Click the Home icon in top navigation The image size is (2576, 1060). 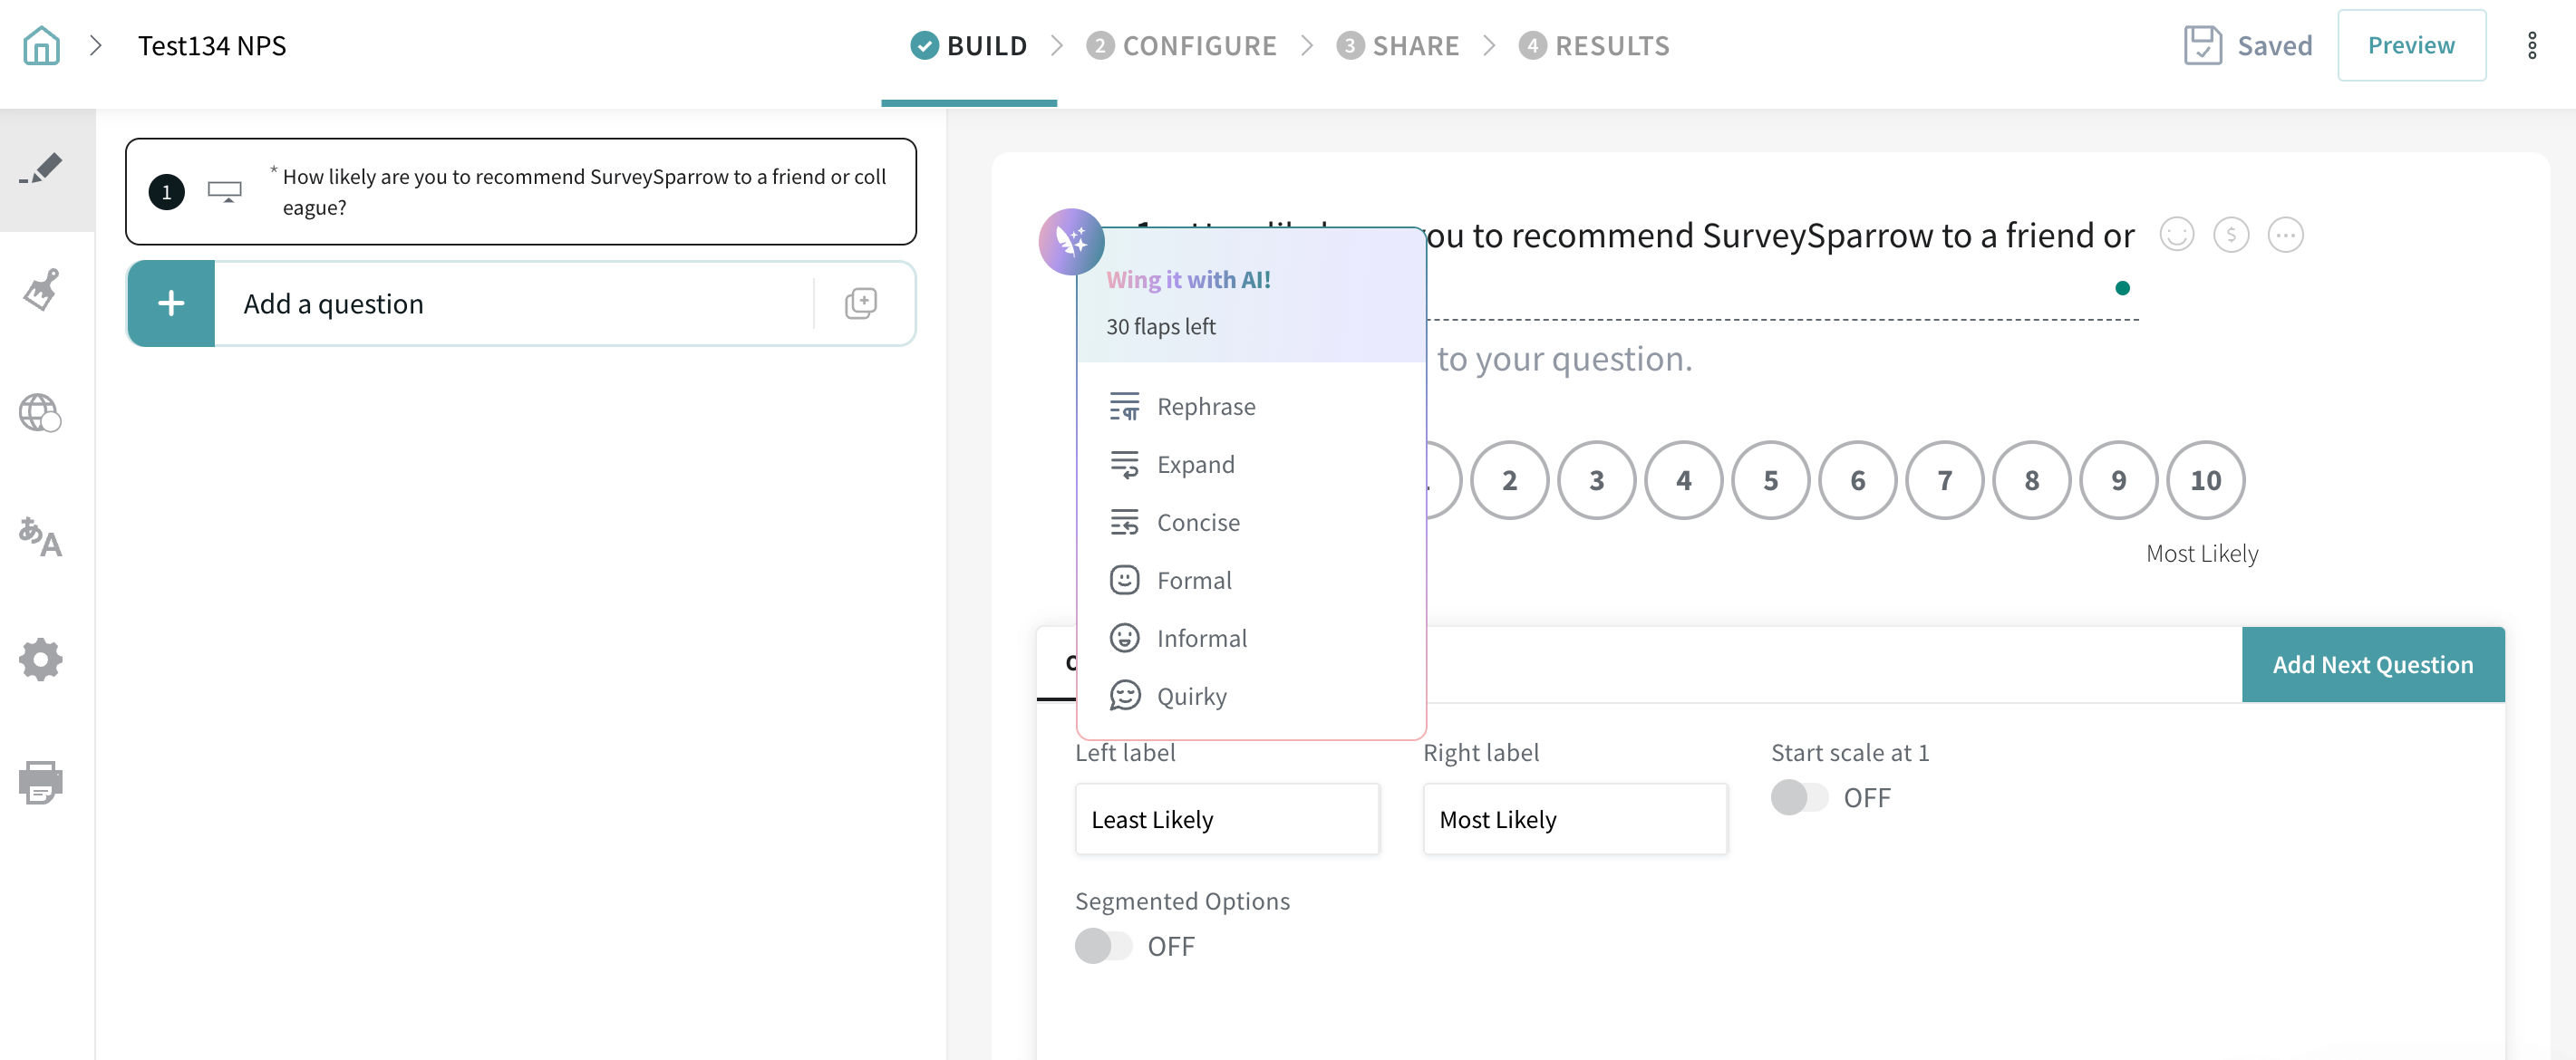click(41, 44)
